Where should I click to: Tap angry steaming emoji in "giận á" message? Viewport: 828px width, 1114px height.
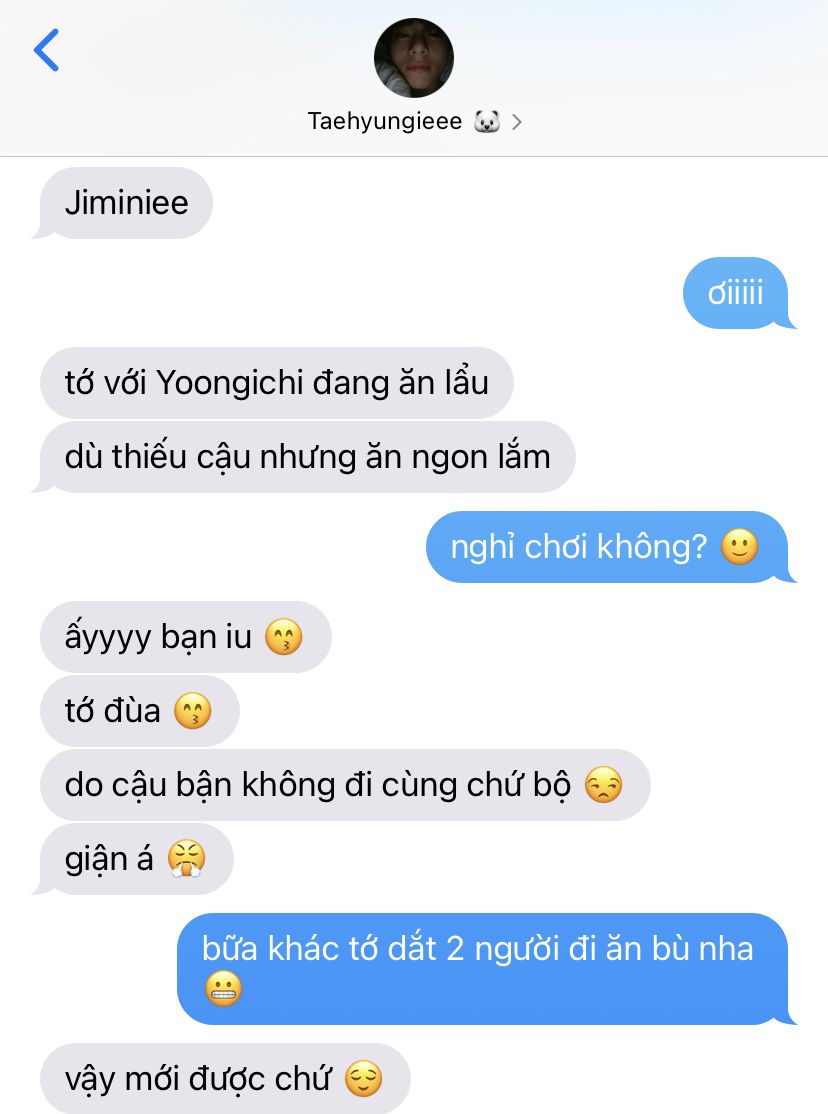pyautogui.click(x=186, y=858)
